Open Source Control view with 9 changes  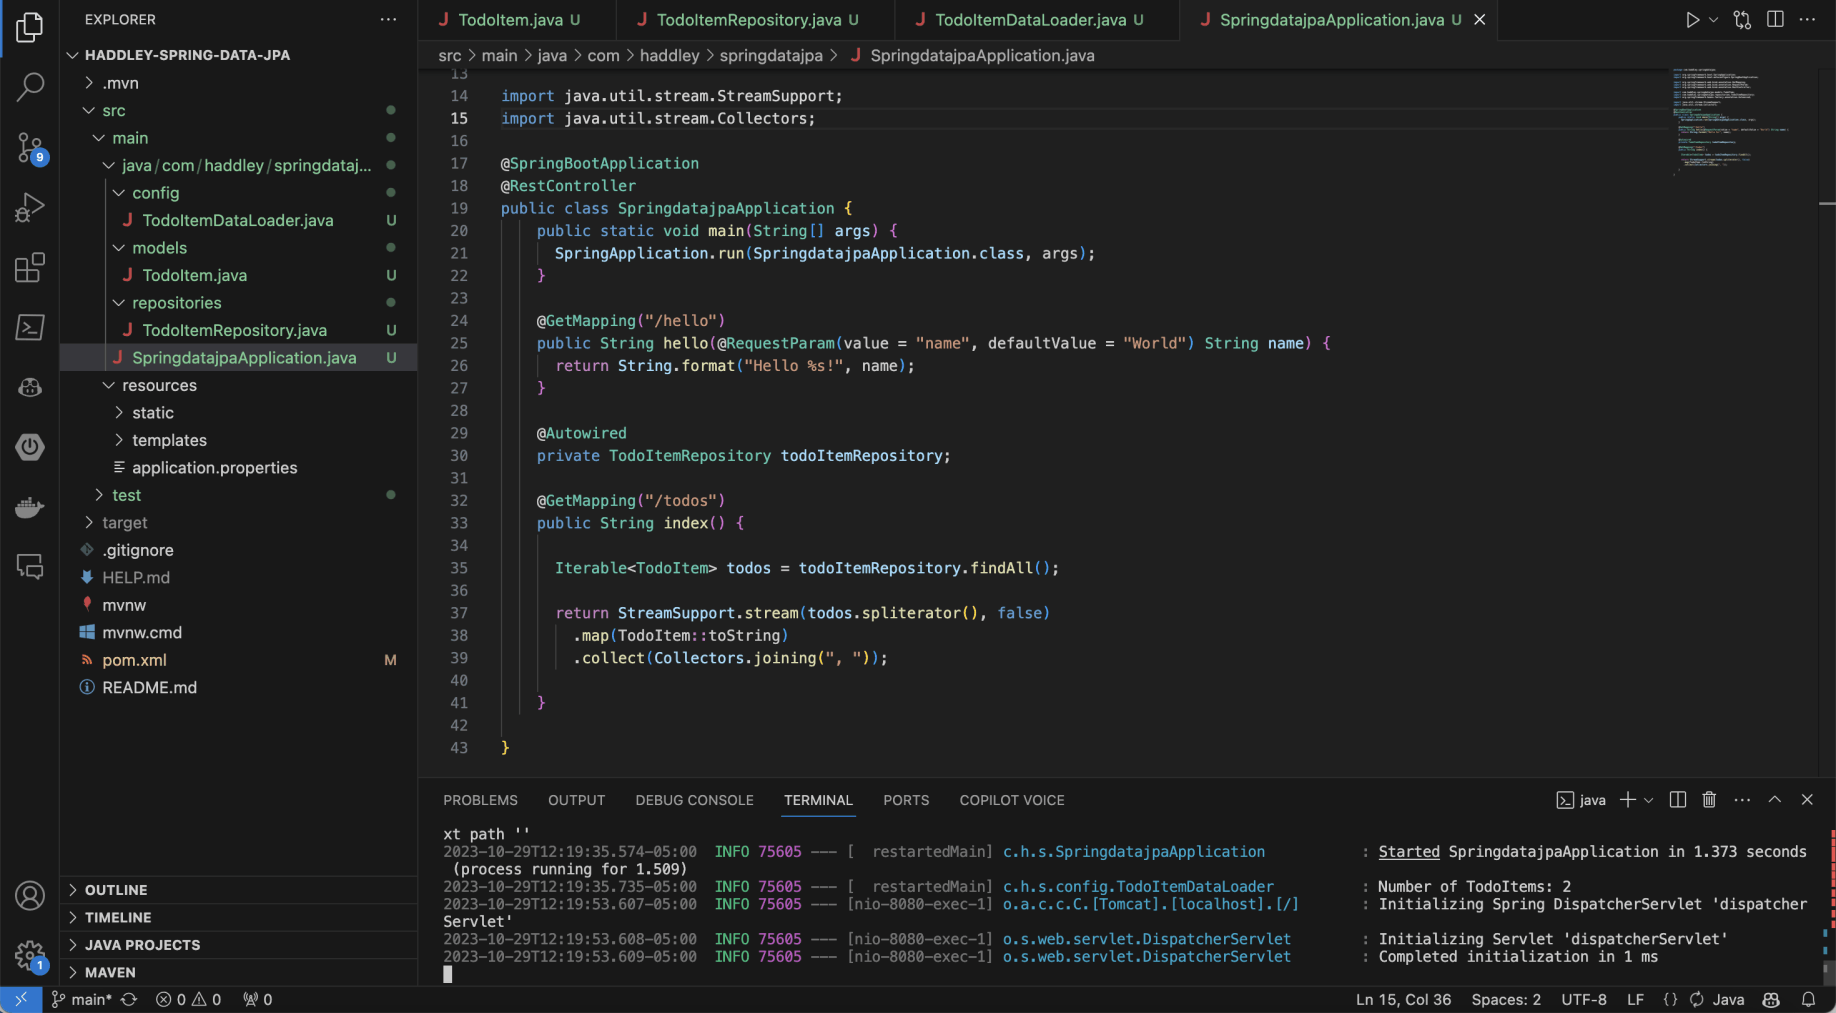(x=30, y=148)
